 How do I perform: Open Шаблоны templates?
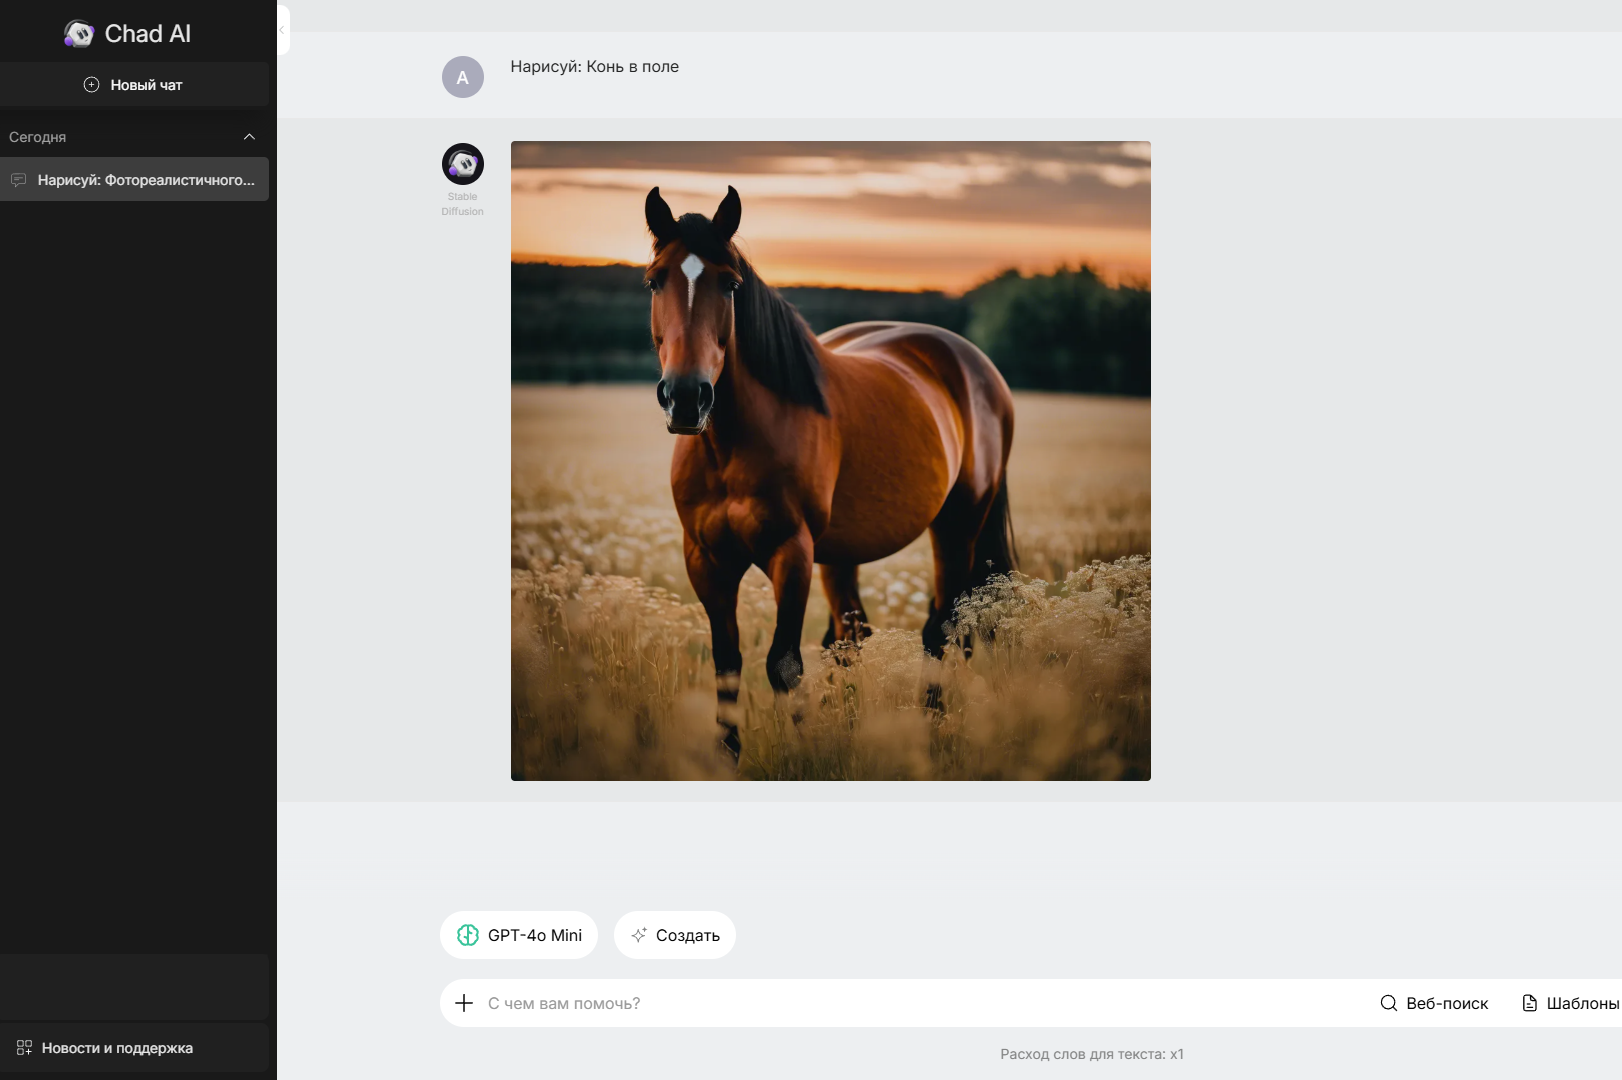click(1570, 1003)
